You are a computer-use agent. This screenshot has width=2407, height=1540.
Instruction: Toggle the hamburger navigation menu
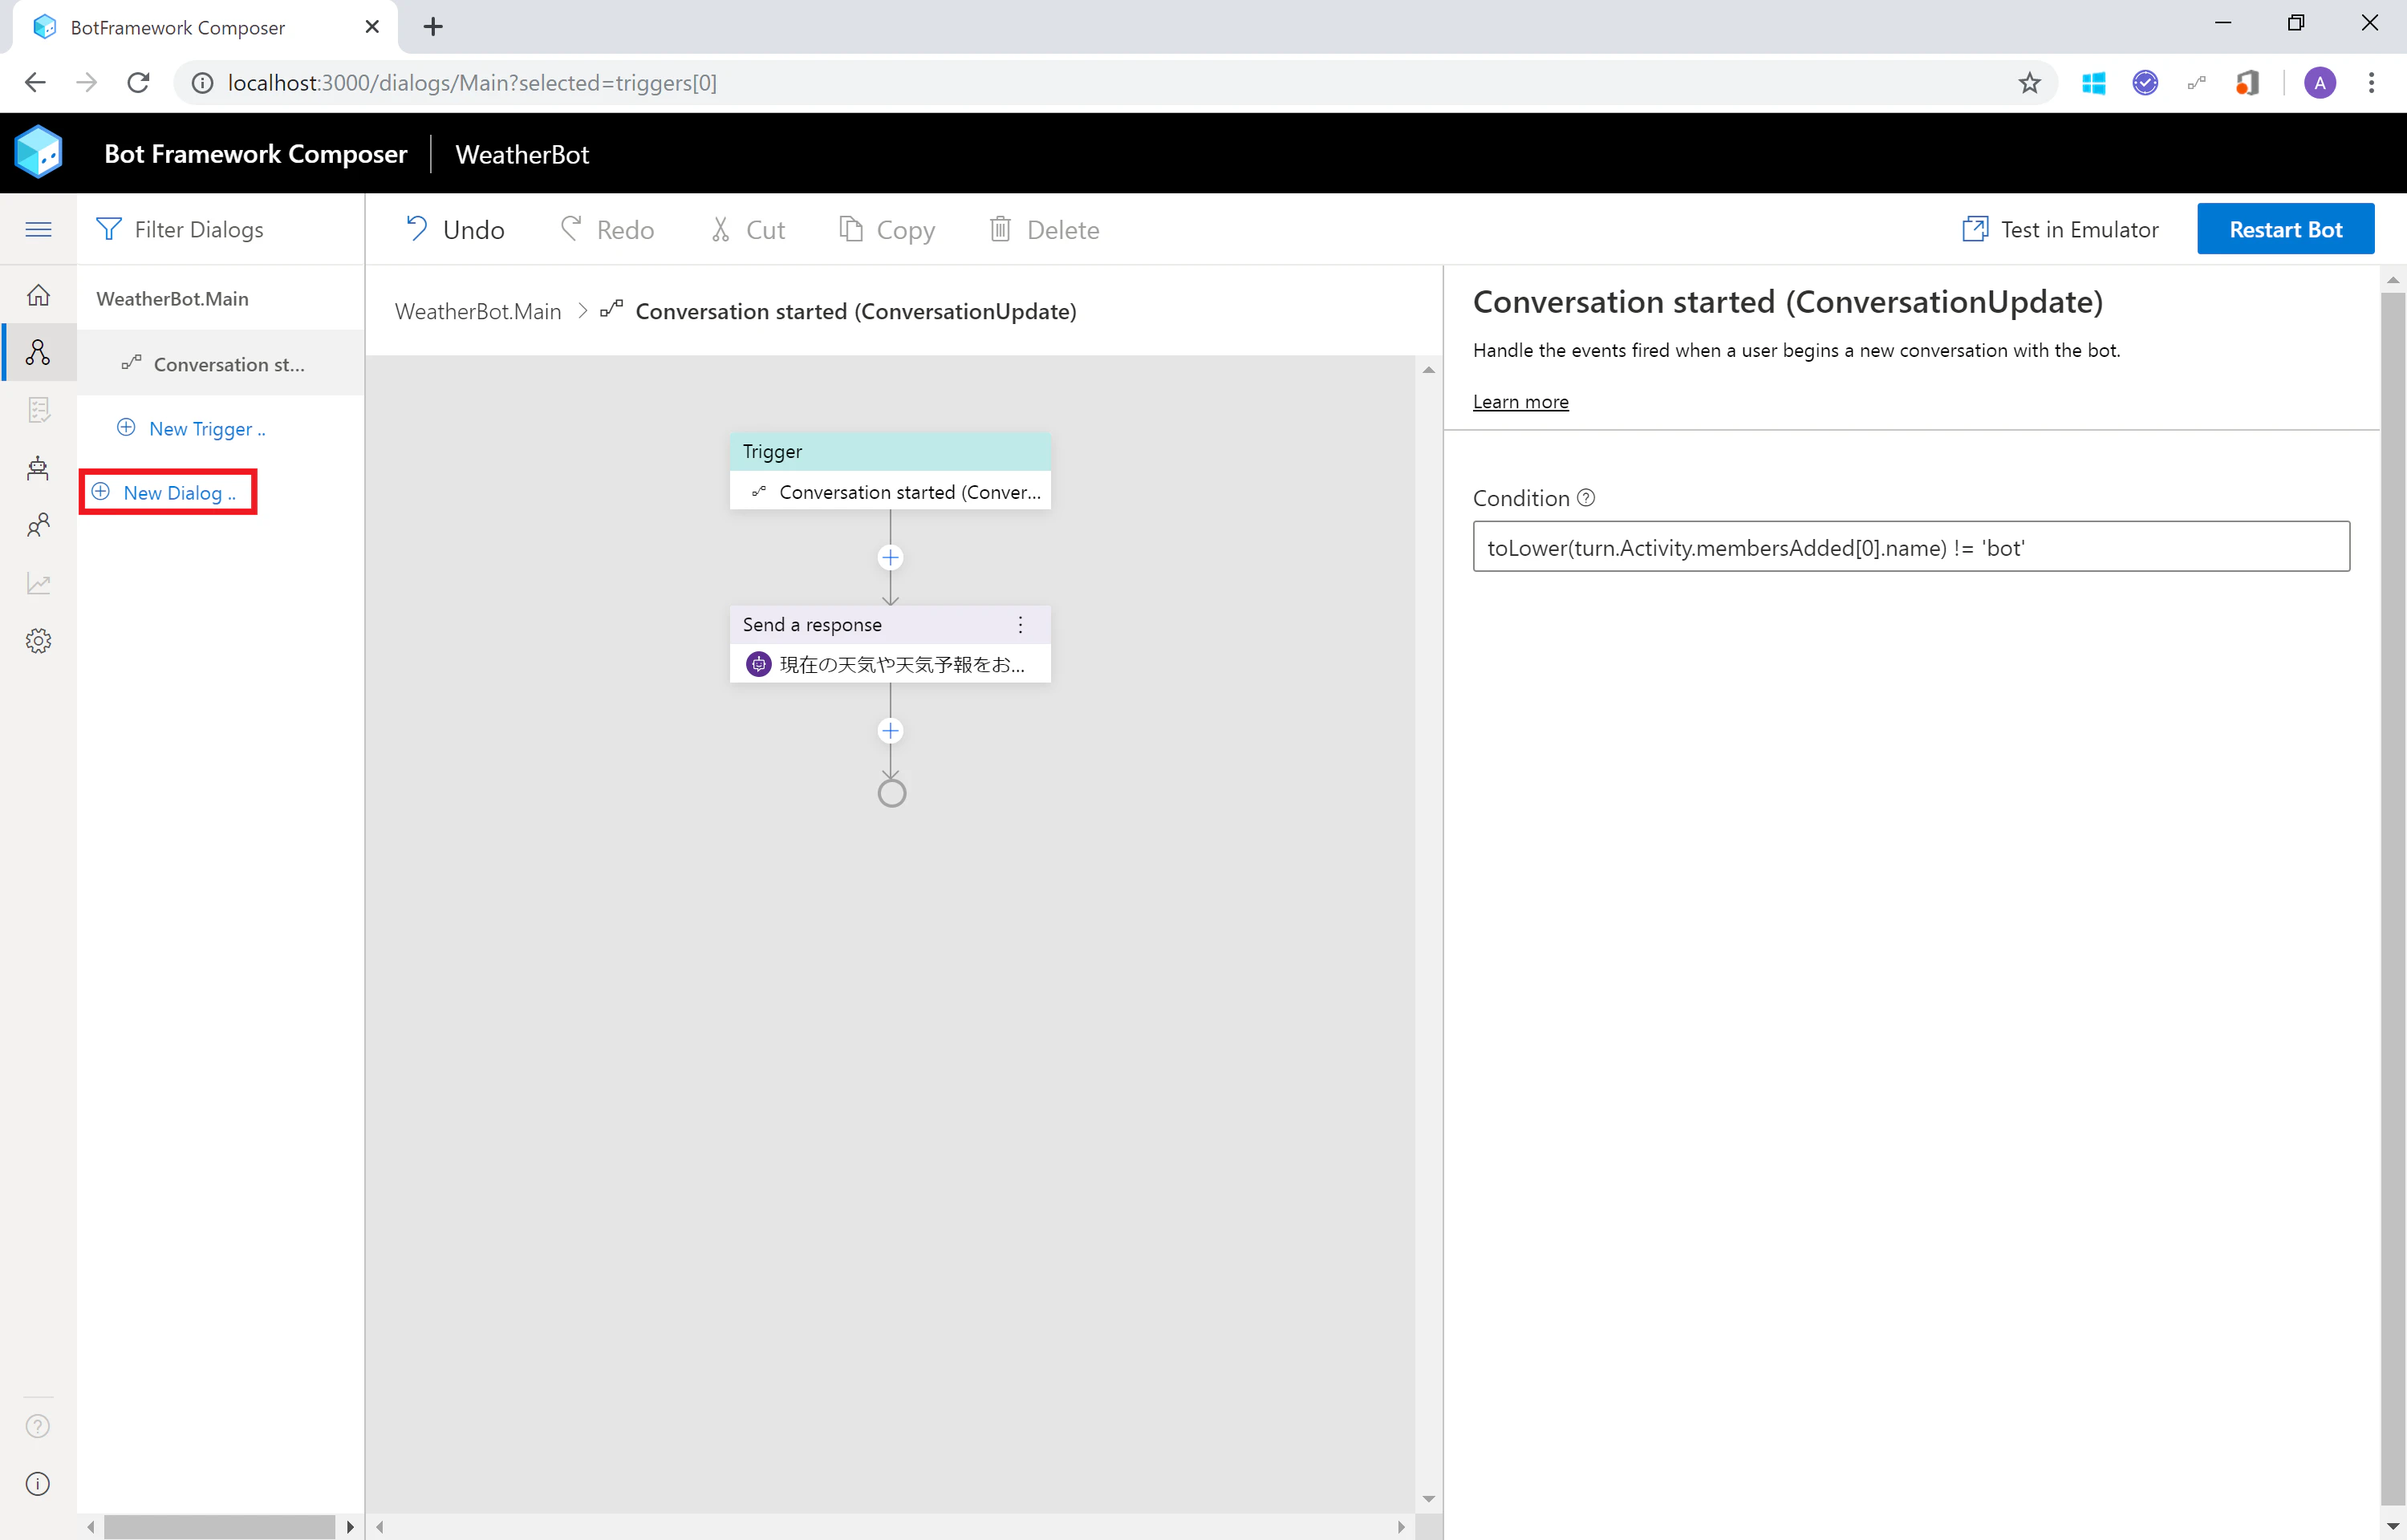tap(38, 229)
